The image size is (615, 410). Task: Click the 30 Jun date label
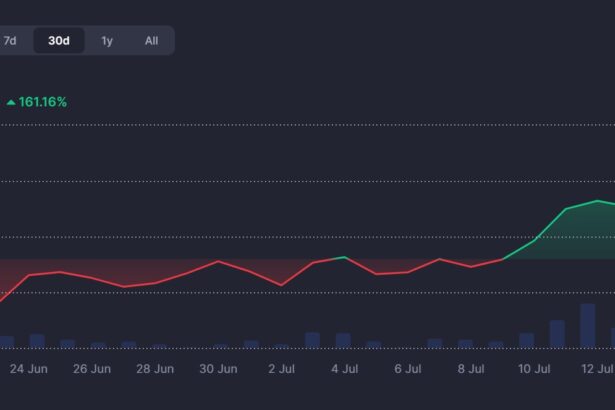(x=218, y=369)
